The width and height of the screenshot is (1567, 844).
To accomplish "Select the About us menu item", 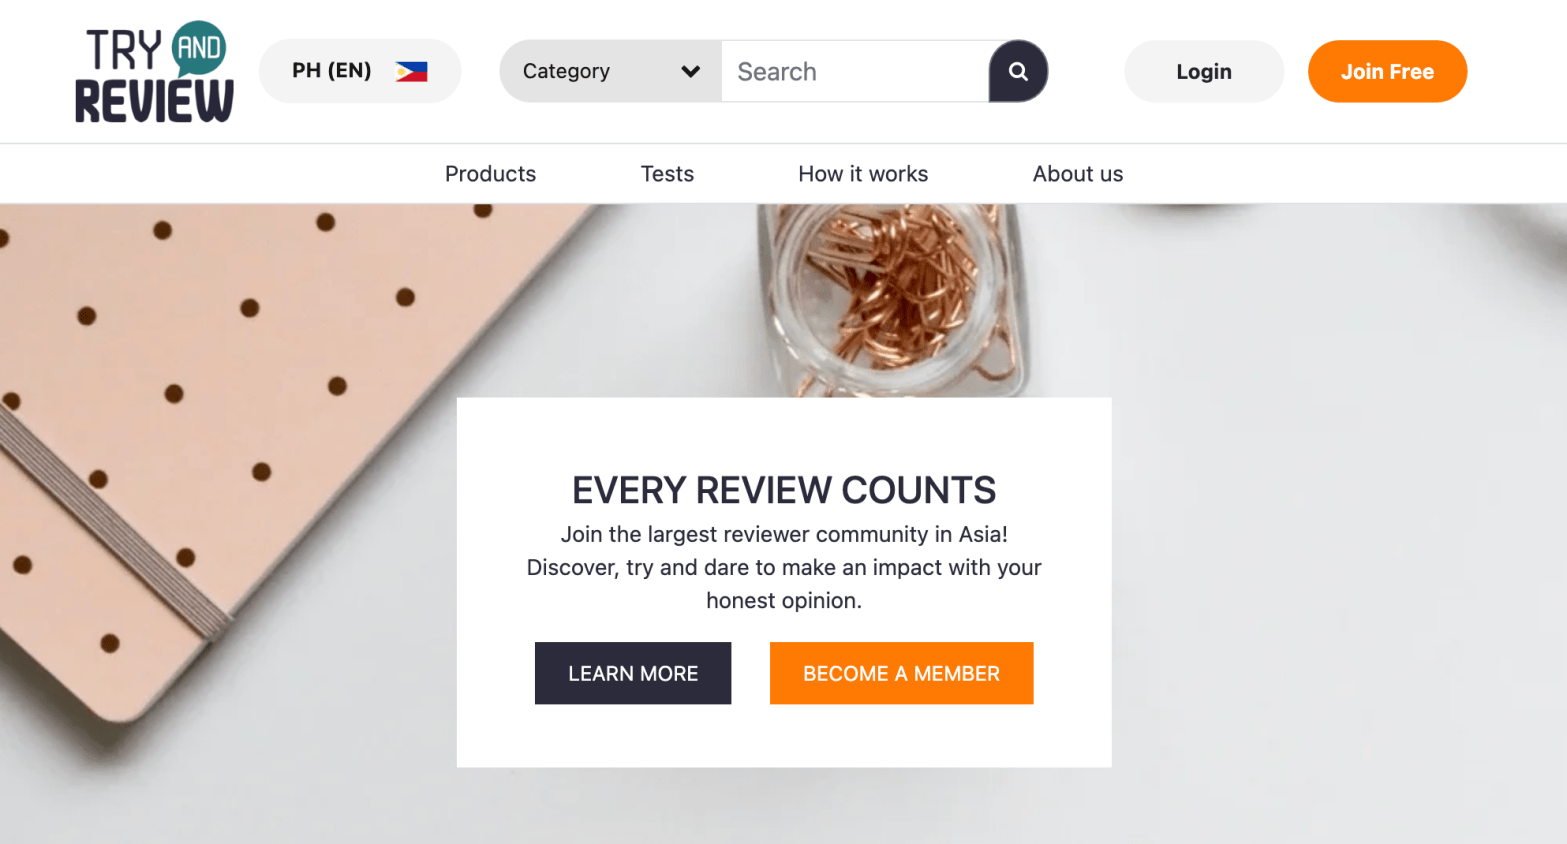I will tap(1078, 174).
